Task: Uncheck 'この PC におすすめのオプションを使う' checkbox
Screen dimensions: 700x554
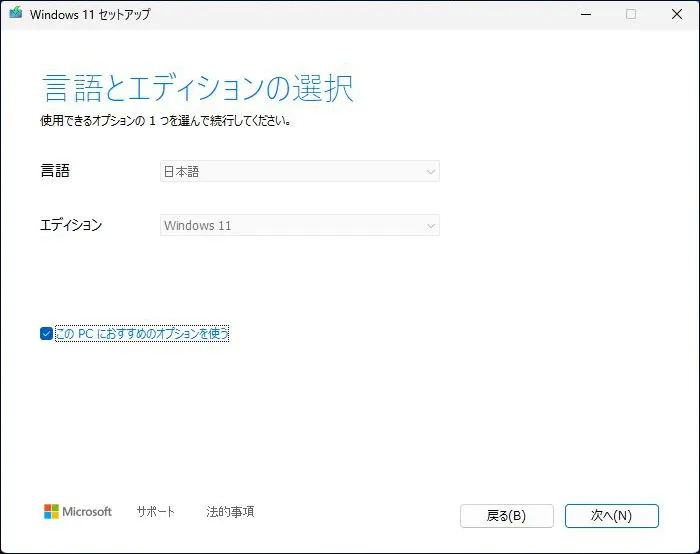Action: [x=46, y=333]
